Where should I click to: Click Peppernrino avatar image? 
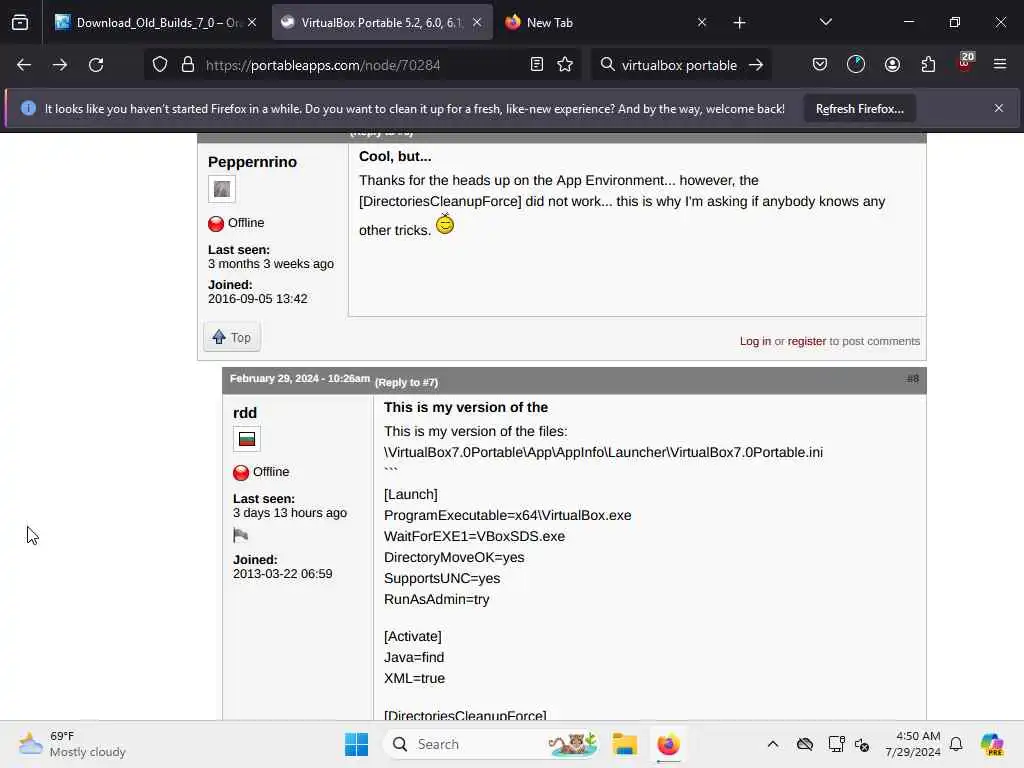click(x=222, y=189)
